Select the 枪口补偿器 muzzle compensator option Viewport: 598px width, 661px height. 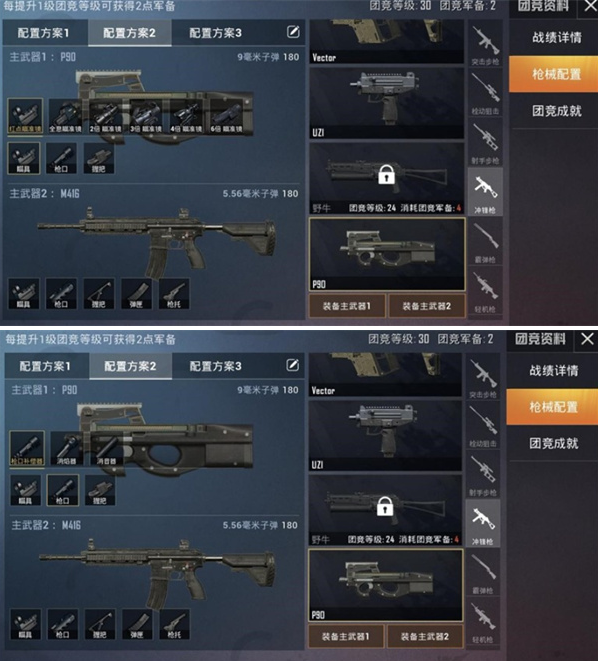point(27,448)
